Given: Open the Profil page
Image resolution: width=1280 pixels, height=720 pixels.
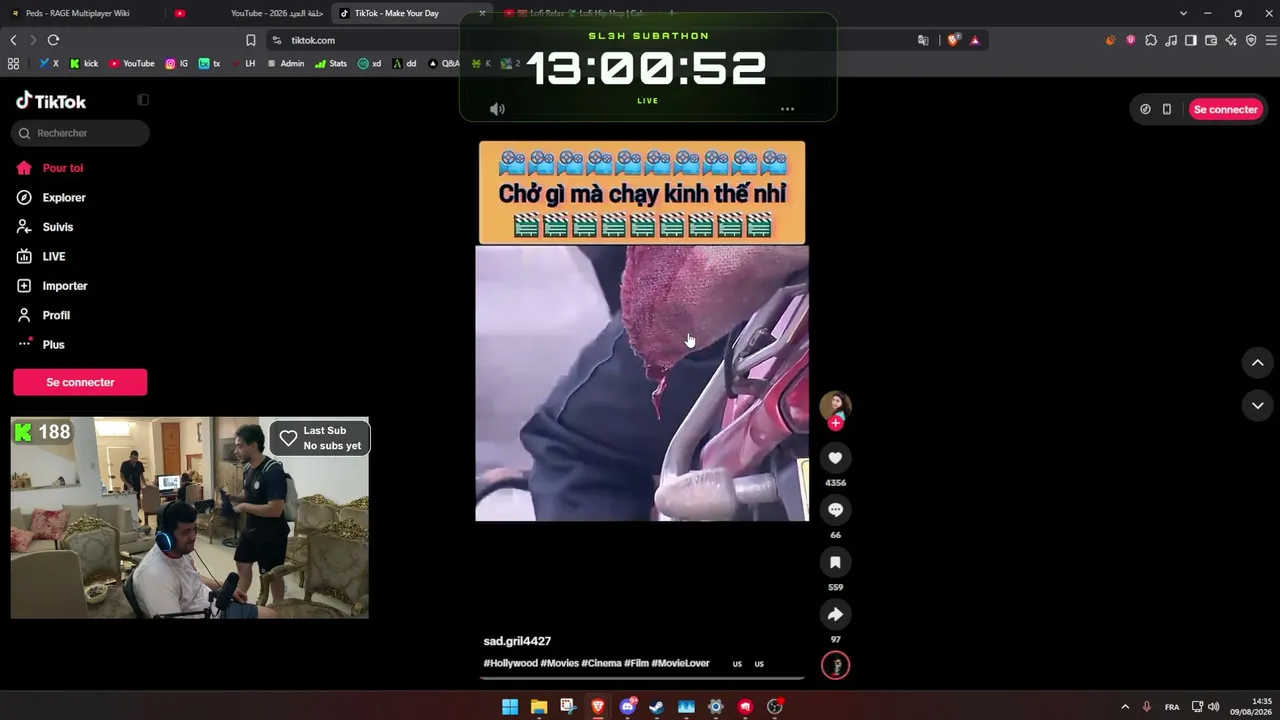Looking at the screenshot, I should click(x=43, y=315).
